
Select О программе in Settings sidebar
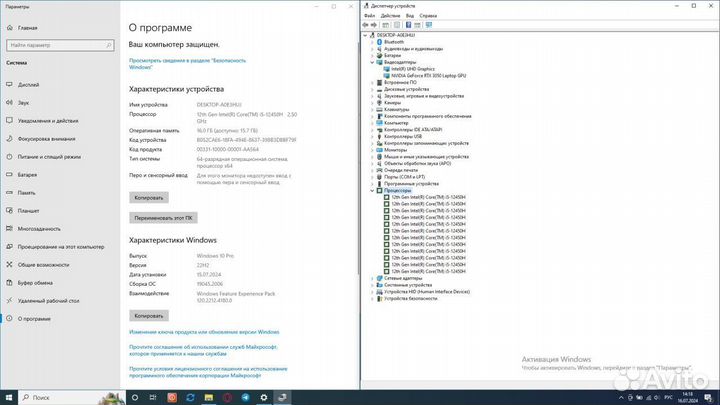[x=34, y=319]
